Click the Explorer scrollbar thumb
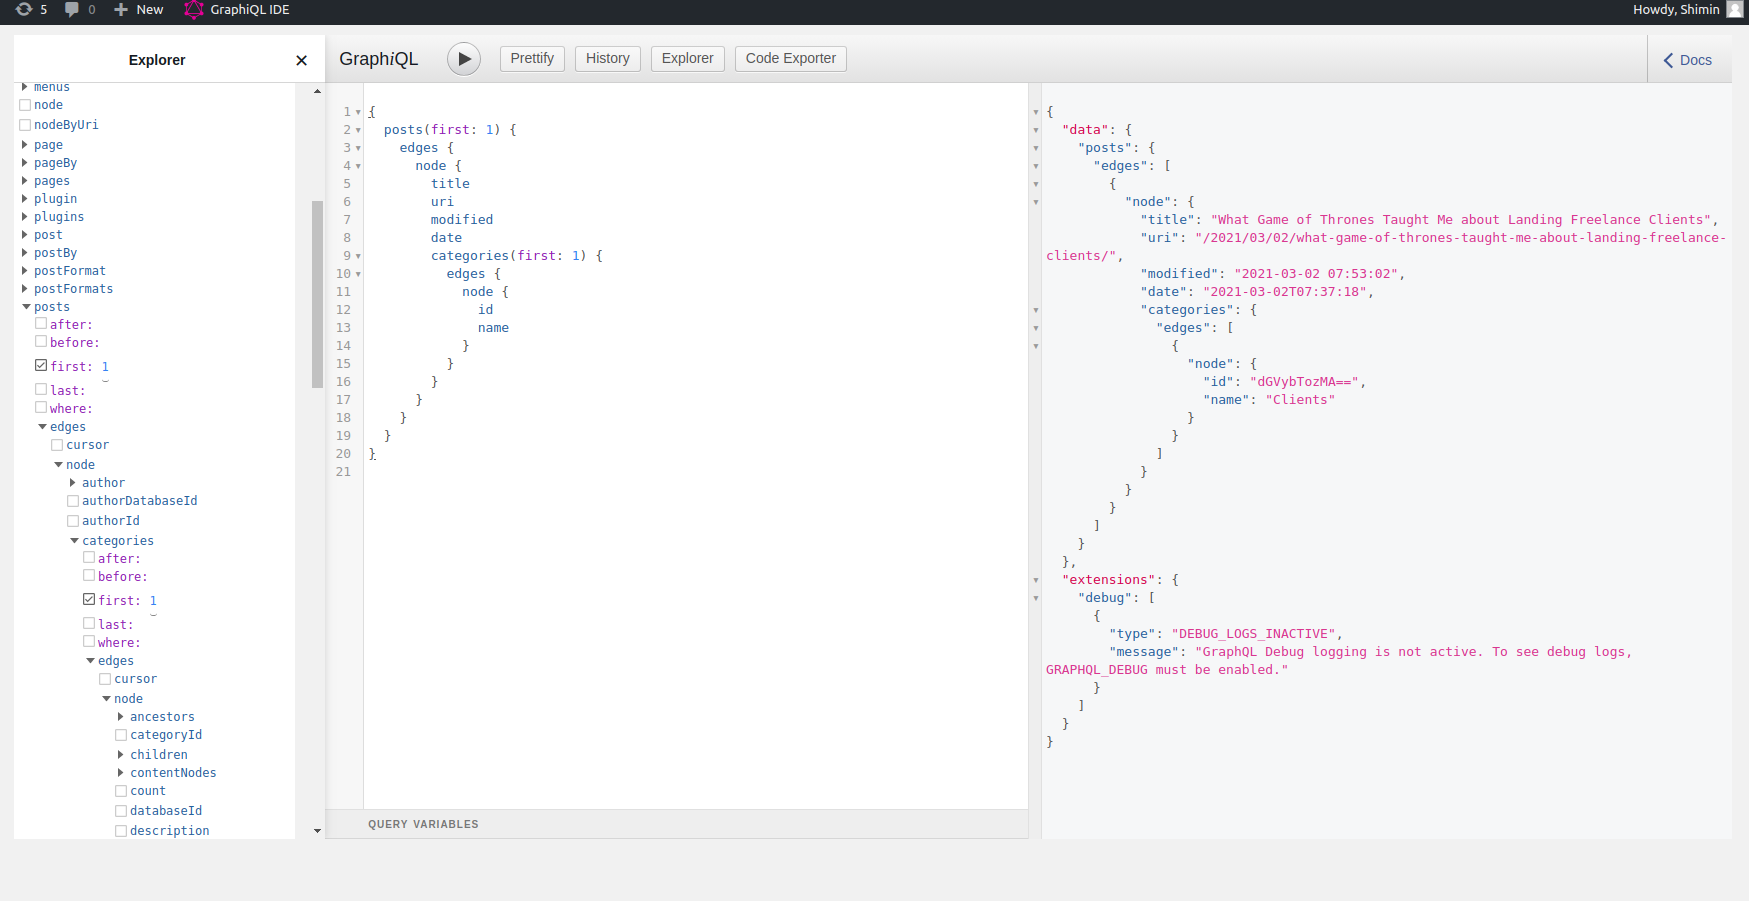 tap(317, 294)
